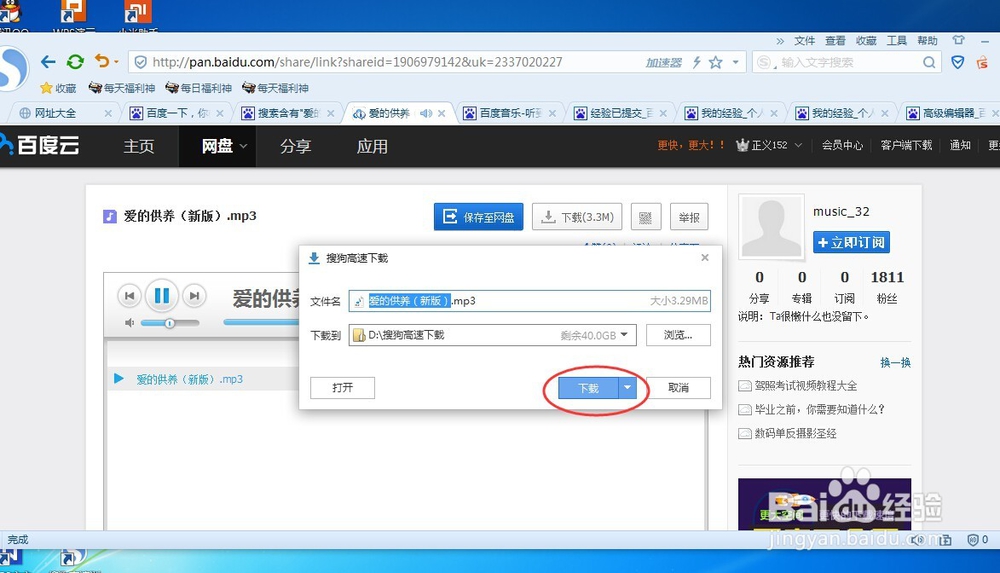Mute the tab's speaker icon on 爱的供养 tab

tap(425, 113)
